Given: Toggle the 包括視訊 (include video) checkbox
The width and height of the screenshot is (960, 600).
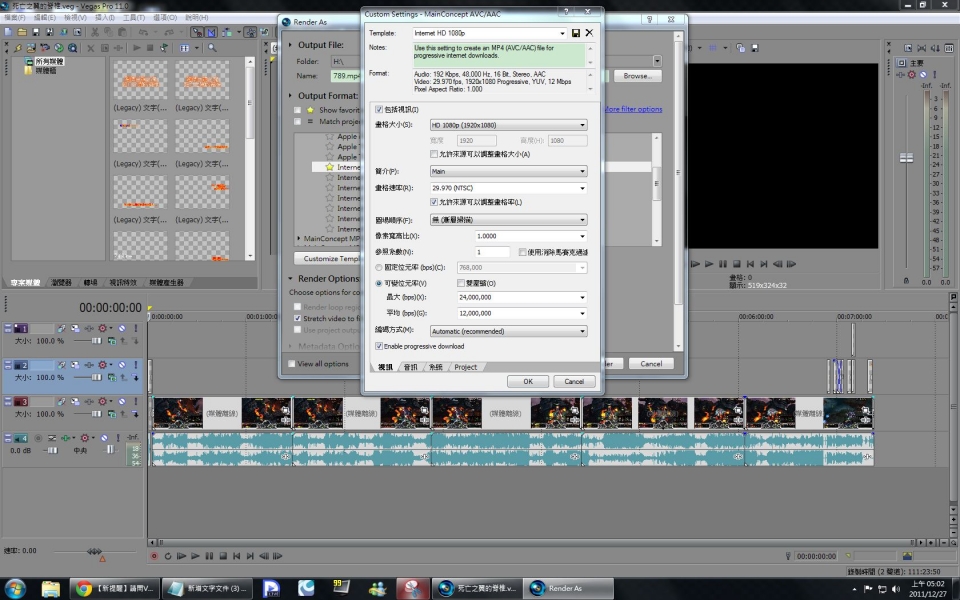Looking at the screenshot, I should [379, 109].
